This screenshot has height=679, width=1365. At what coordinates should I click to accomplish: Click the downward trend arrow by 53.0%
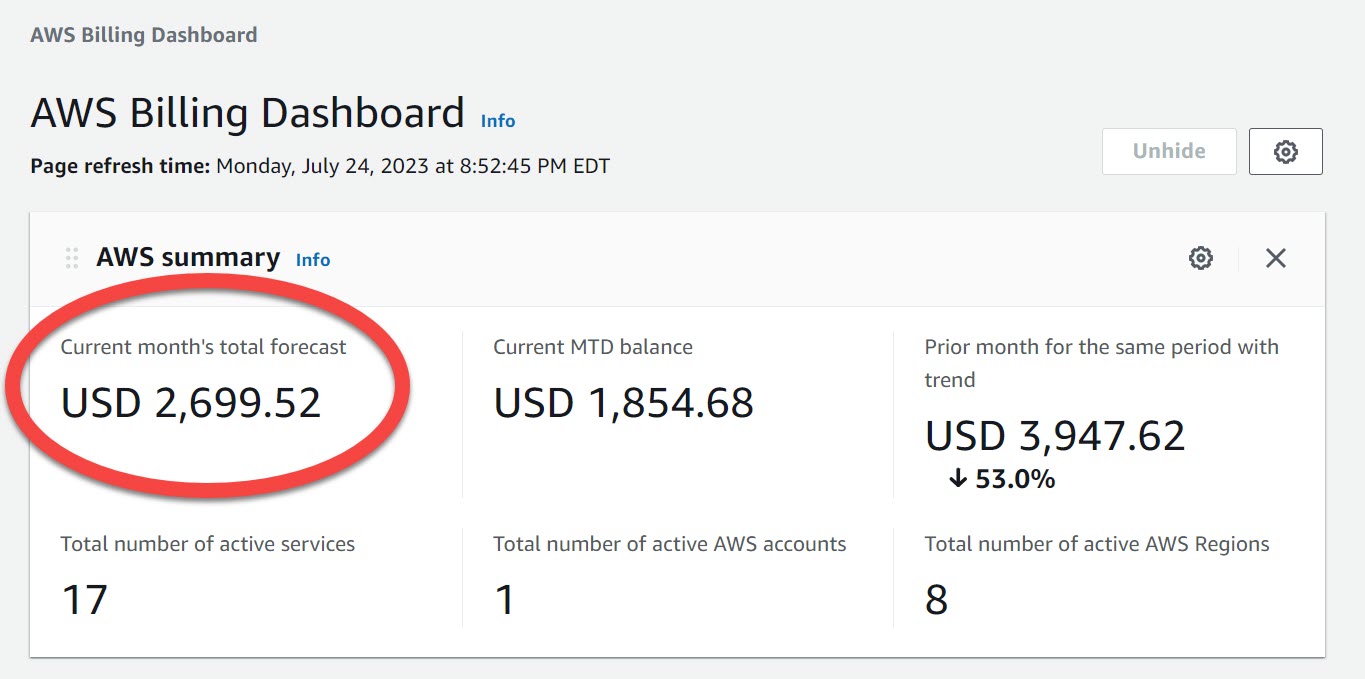(957, 479)
